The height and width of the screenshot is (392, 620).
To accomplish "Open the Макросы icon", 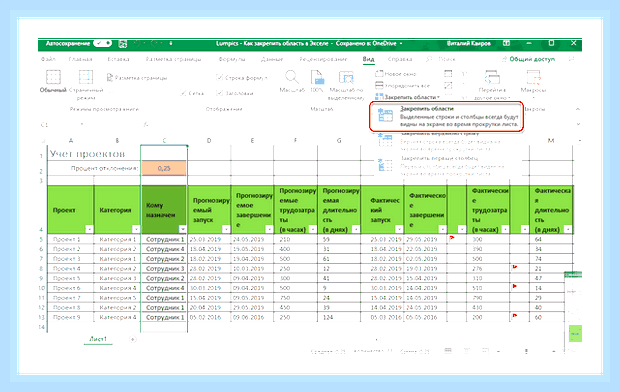I will [x=533, y=78].
